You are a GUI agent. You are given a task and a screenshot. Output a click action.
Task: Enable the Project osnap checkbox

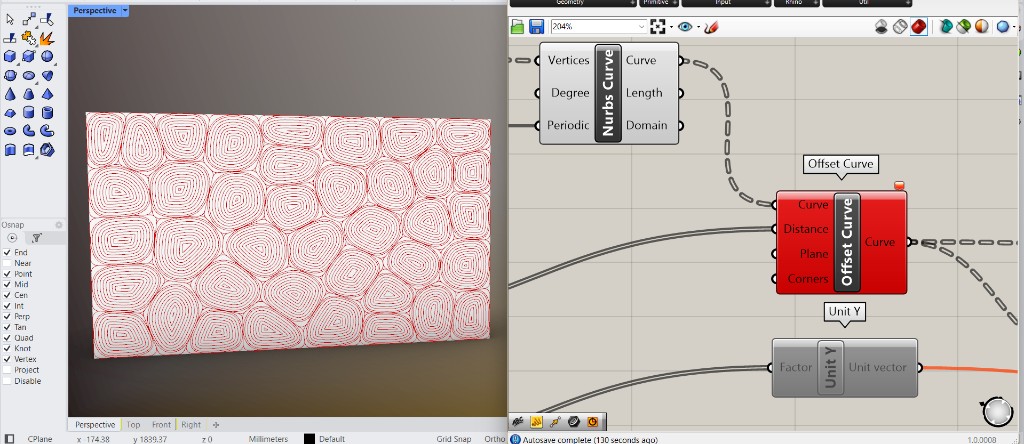[x=7, y=370]
